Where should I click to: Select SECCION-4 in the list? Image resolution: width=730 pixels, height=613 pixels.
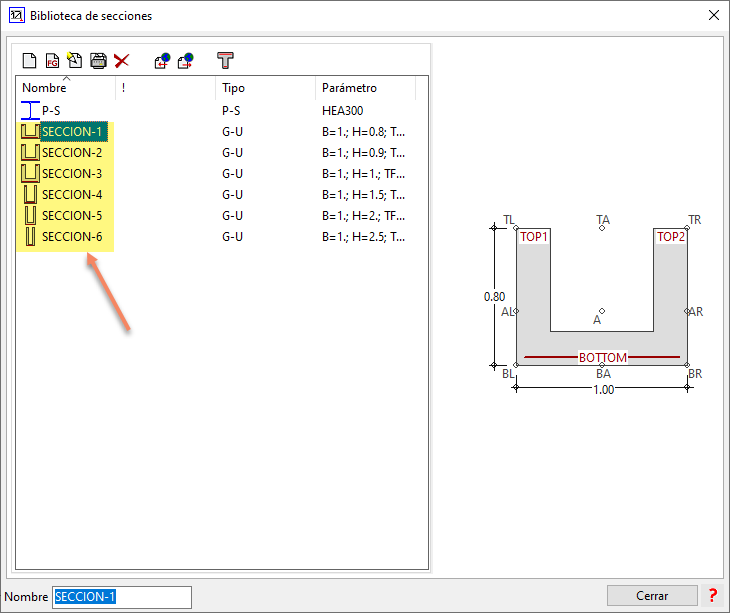pyautogui.click(x=72, y=195)
